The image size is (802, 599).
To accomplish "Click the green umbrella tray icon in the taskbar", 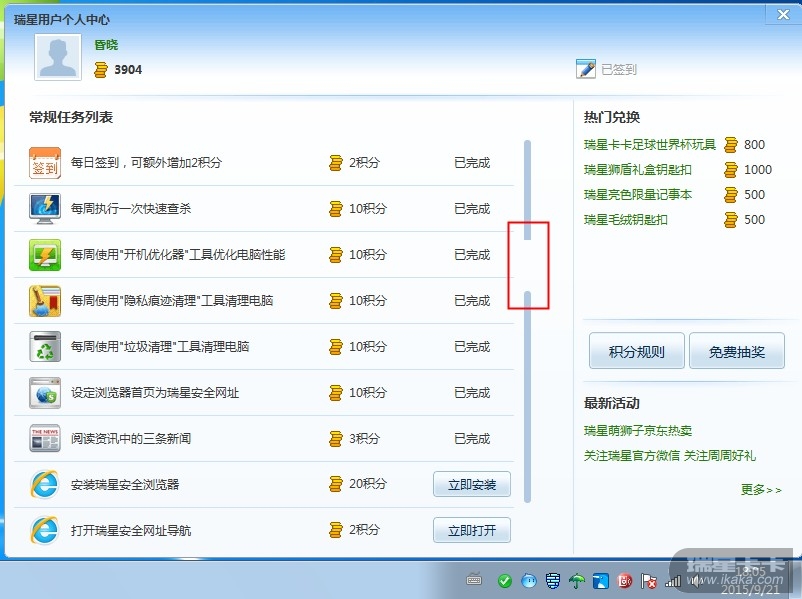I will [577, 581].
